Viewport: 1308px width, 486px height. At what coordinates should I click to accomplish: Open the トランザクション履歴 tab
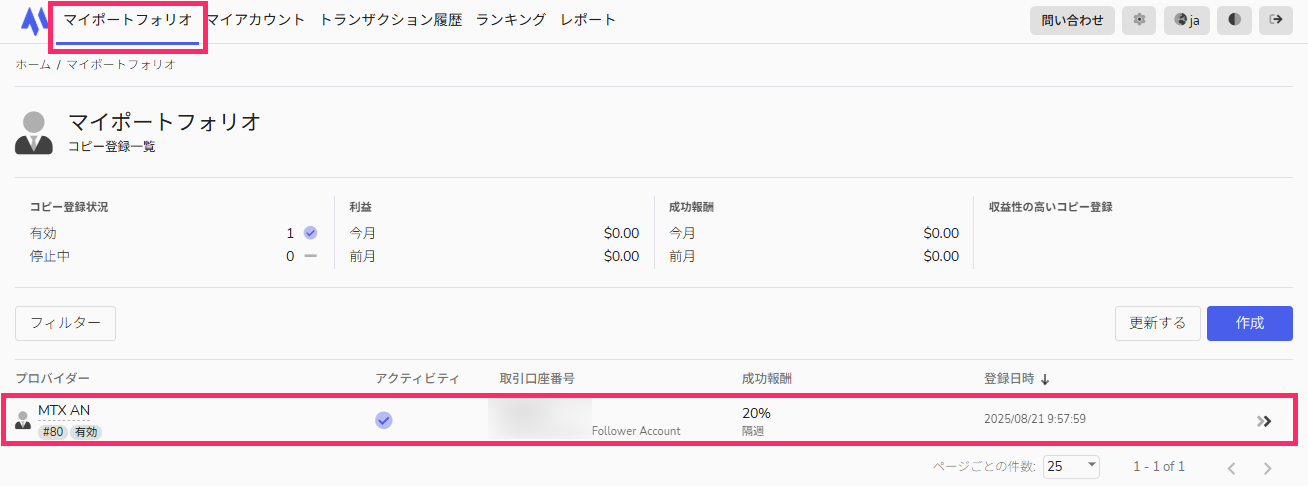tap(391, 20)
